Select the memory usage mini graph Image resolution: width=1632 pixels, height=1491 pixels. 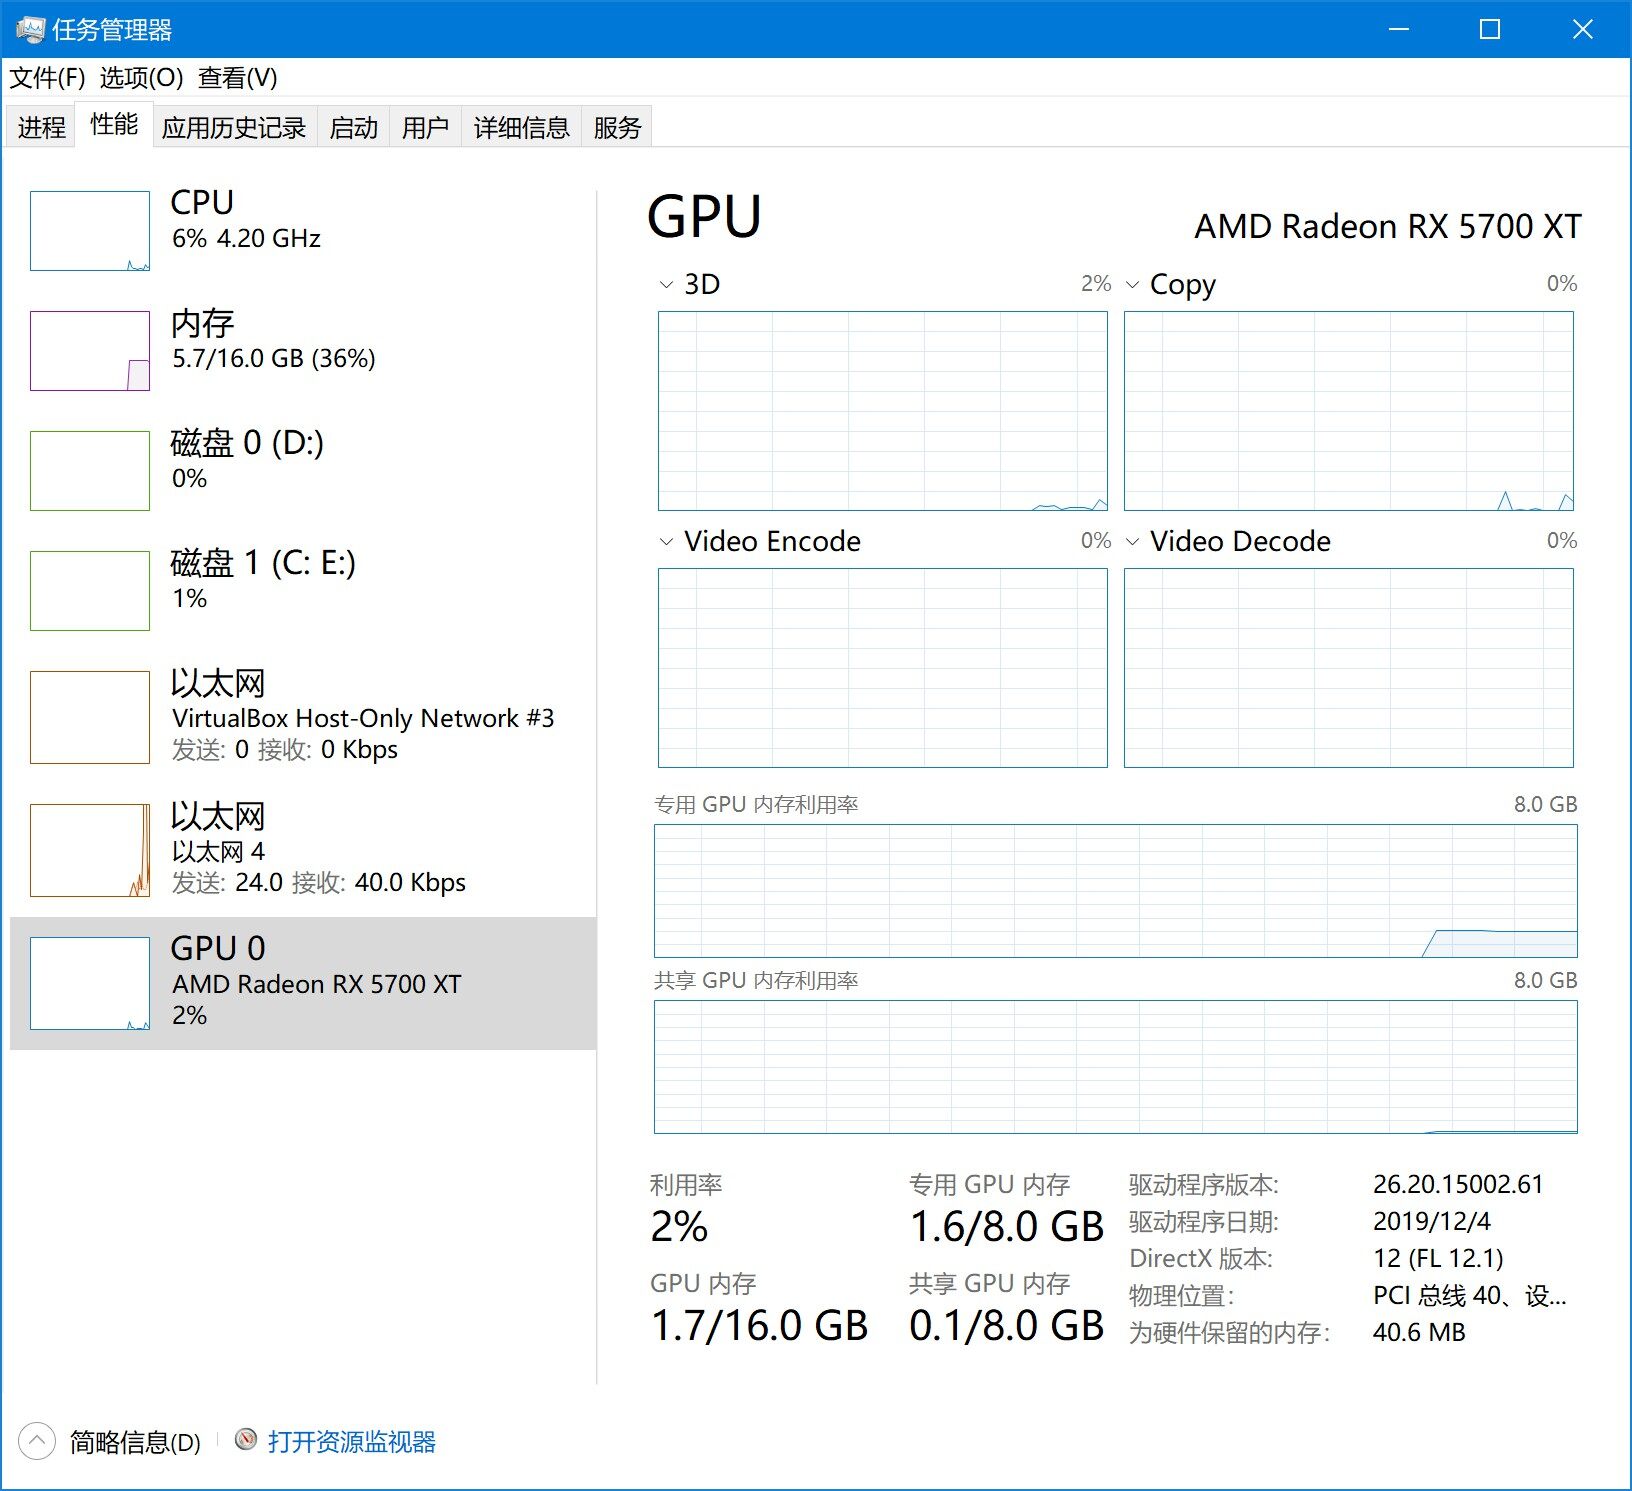pos(90,351)
